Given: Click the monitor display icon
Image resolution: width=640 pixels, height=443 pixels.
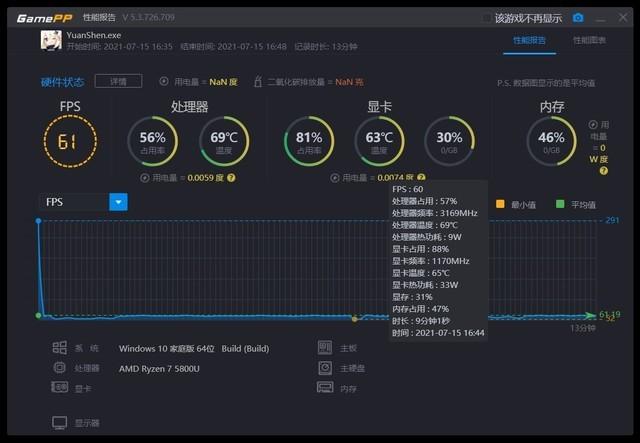Looking at the screenshot, I should tap(60, 423).
